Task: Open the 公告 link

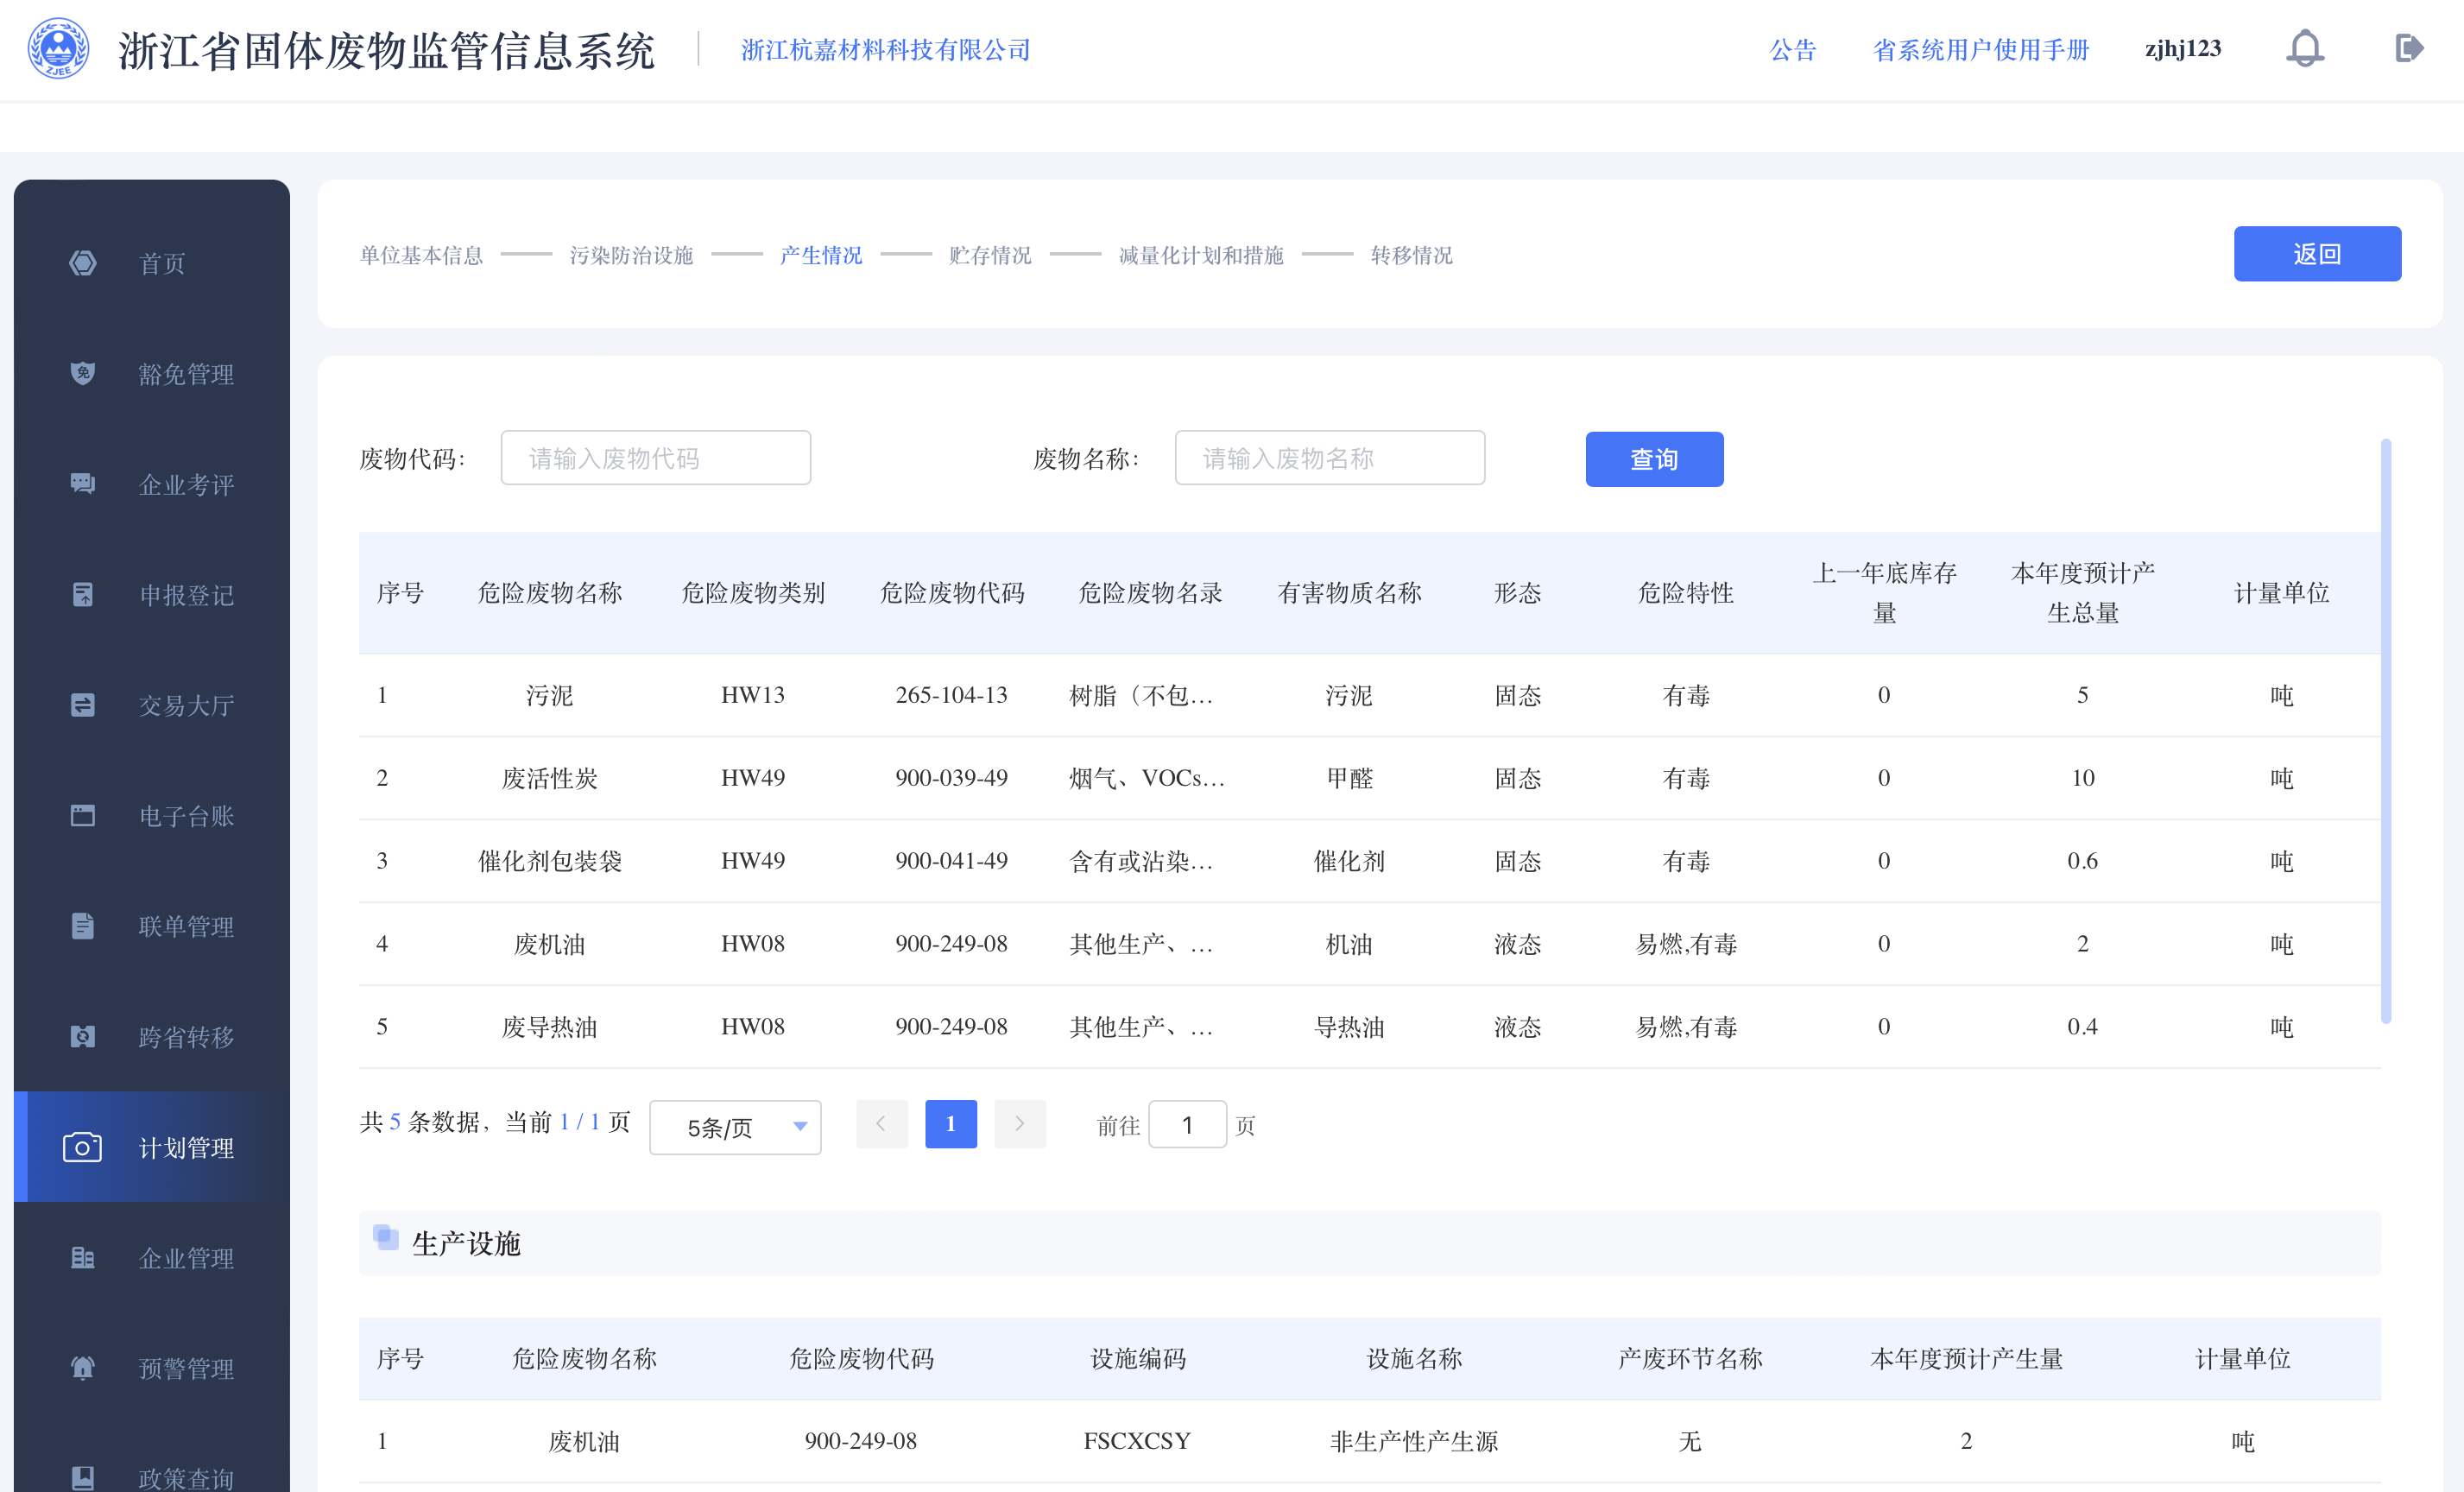Action: [1793, 49]
